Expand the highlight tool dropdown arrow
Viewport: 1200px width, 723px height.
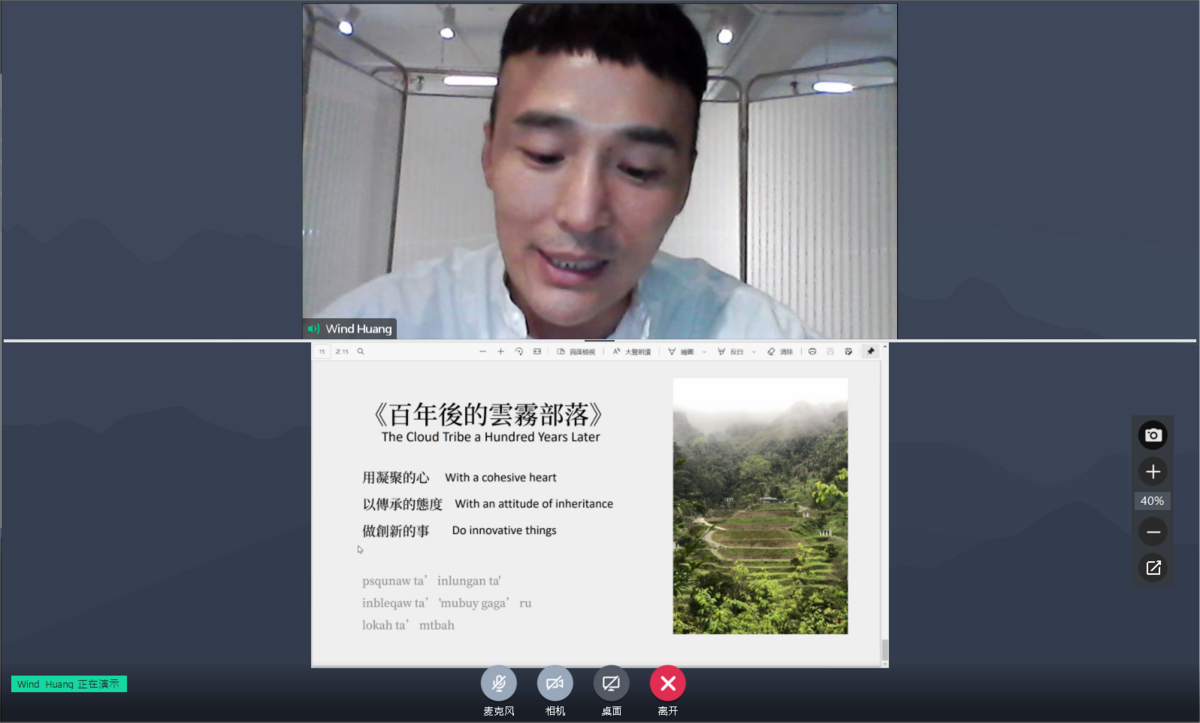(754, 352)
